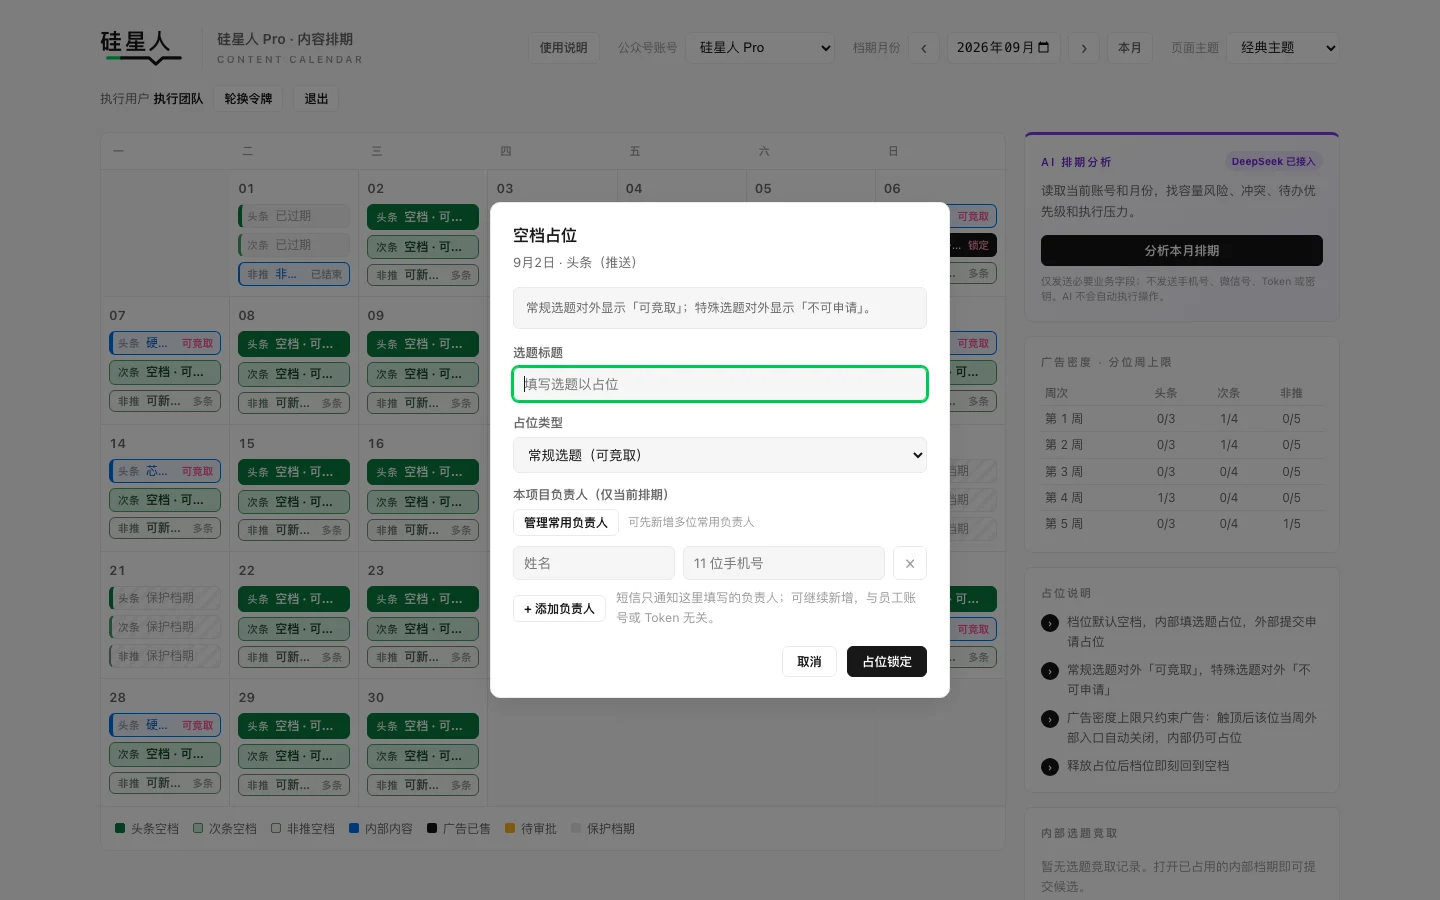The height and width of the screenshot is (900, 1440).
Task: Click the orange 待审批 legend swatch
Action: (510, 828)
